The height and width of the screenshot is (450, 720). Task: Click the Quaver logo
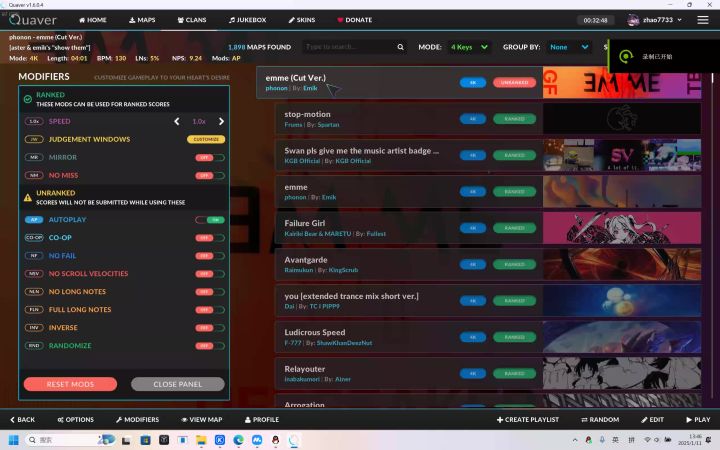coord(33,20)
